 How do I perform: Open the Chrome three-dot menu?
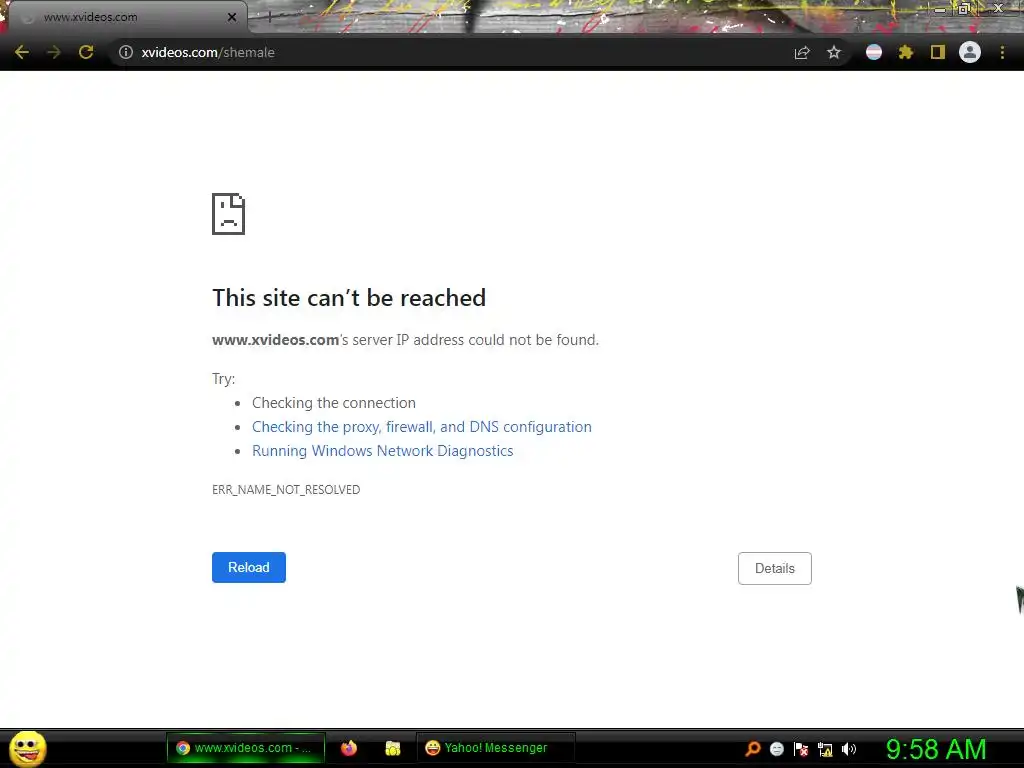pos(1002,52)
